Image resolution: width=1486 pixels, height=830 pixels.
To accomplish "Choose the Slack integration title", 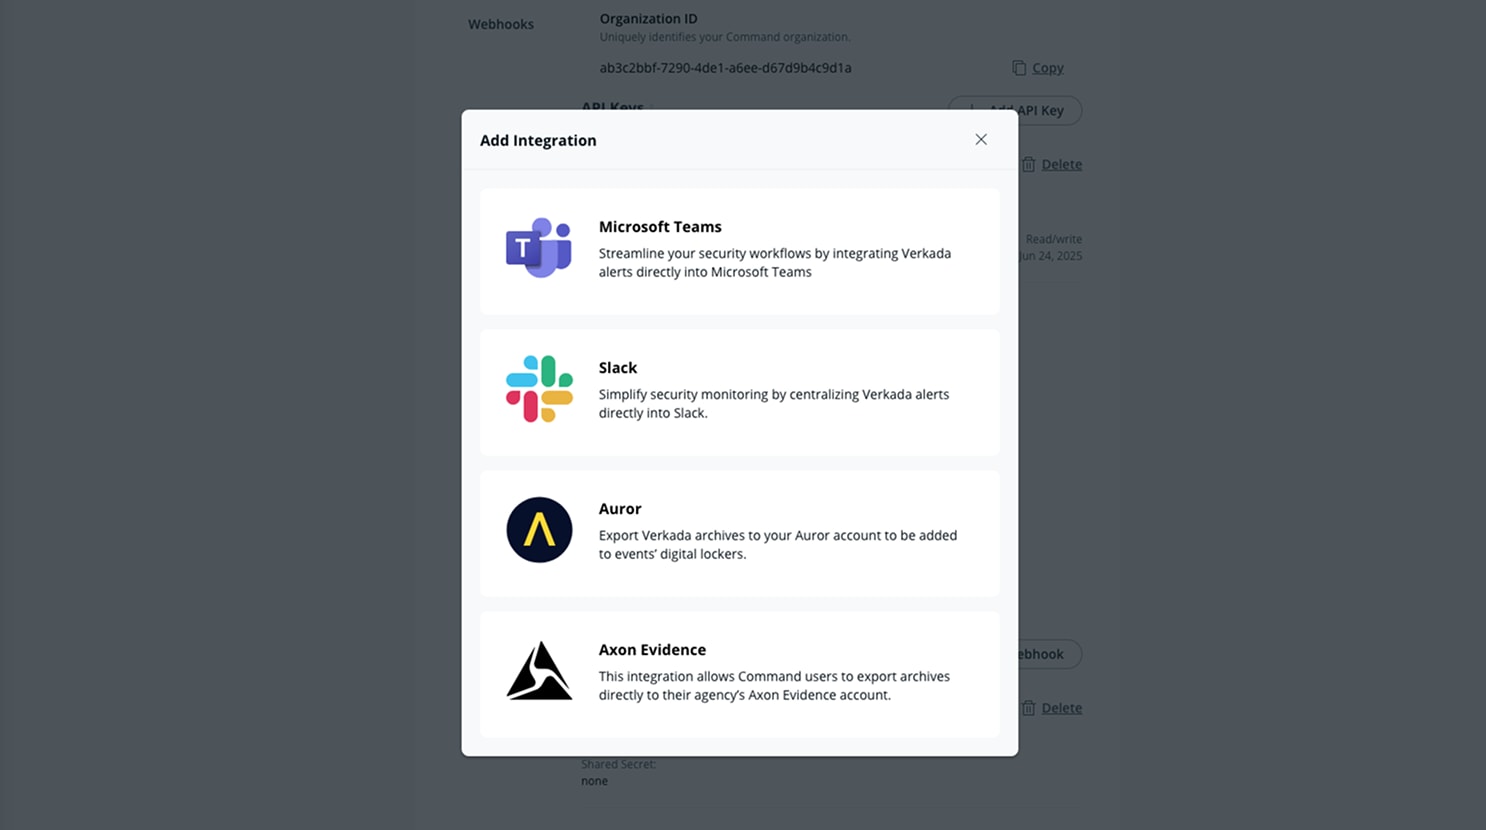I will 618,368.
